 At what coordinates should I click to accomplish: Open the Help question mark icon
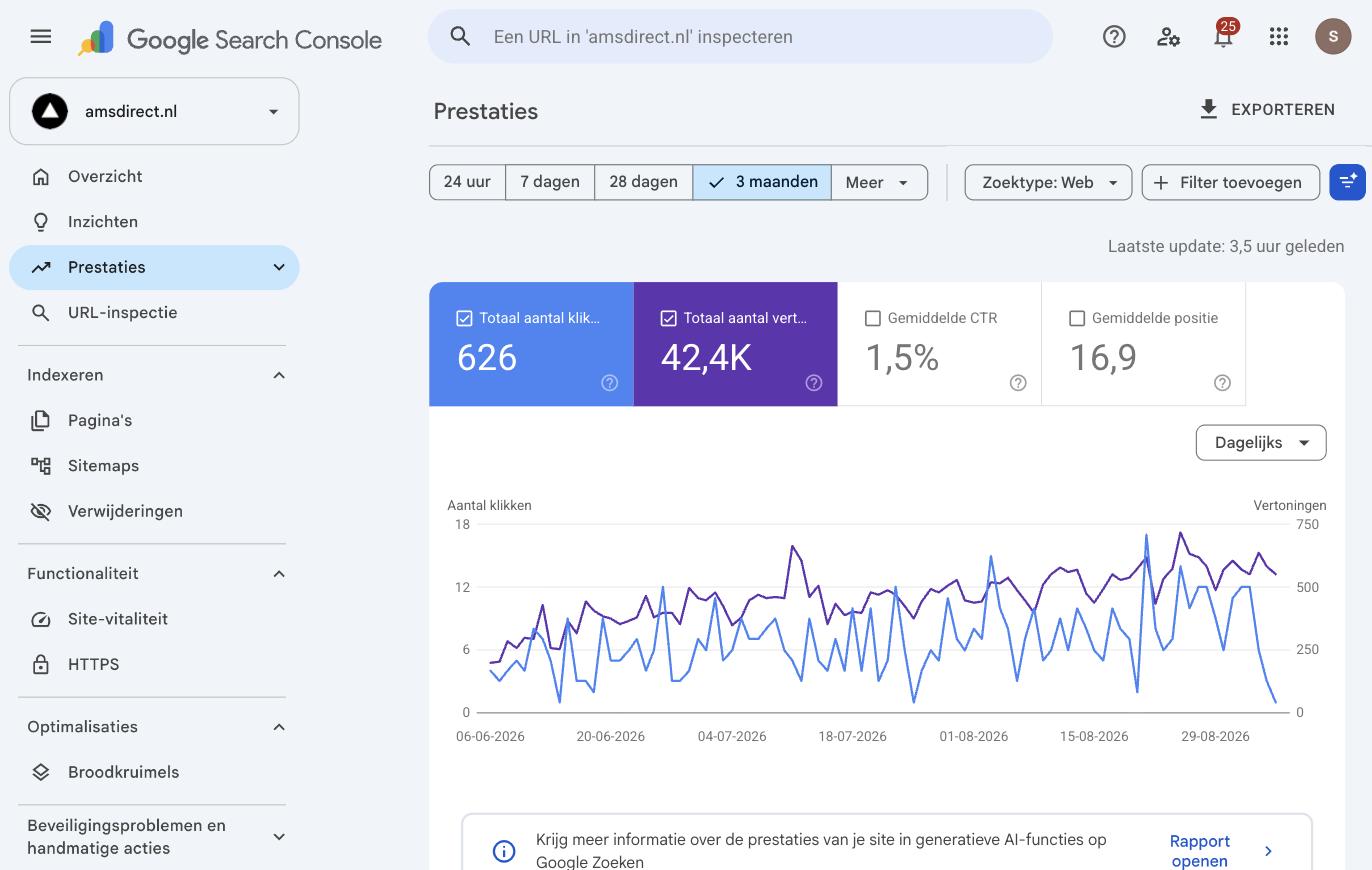tap(1114, 37)
